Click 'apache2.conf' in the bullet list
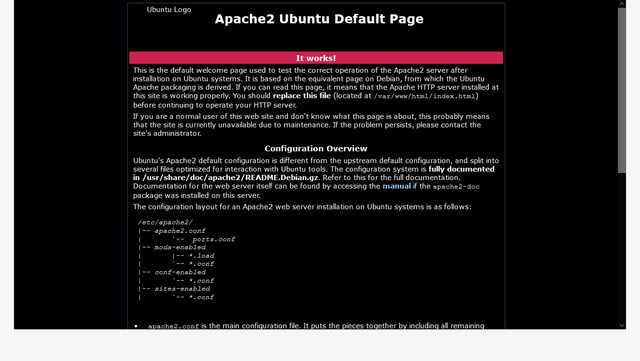This screenshot has height=361, width=640. pos(173,326)
